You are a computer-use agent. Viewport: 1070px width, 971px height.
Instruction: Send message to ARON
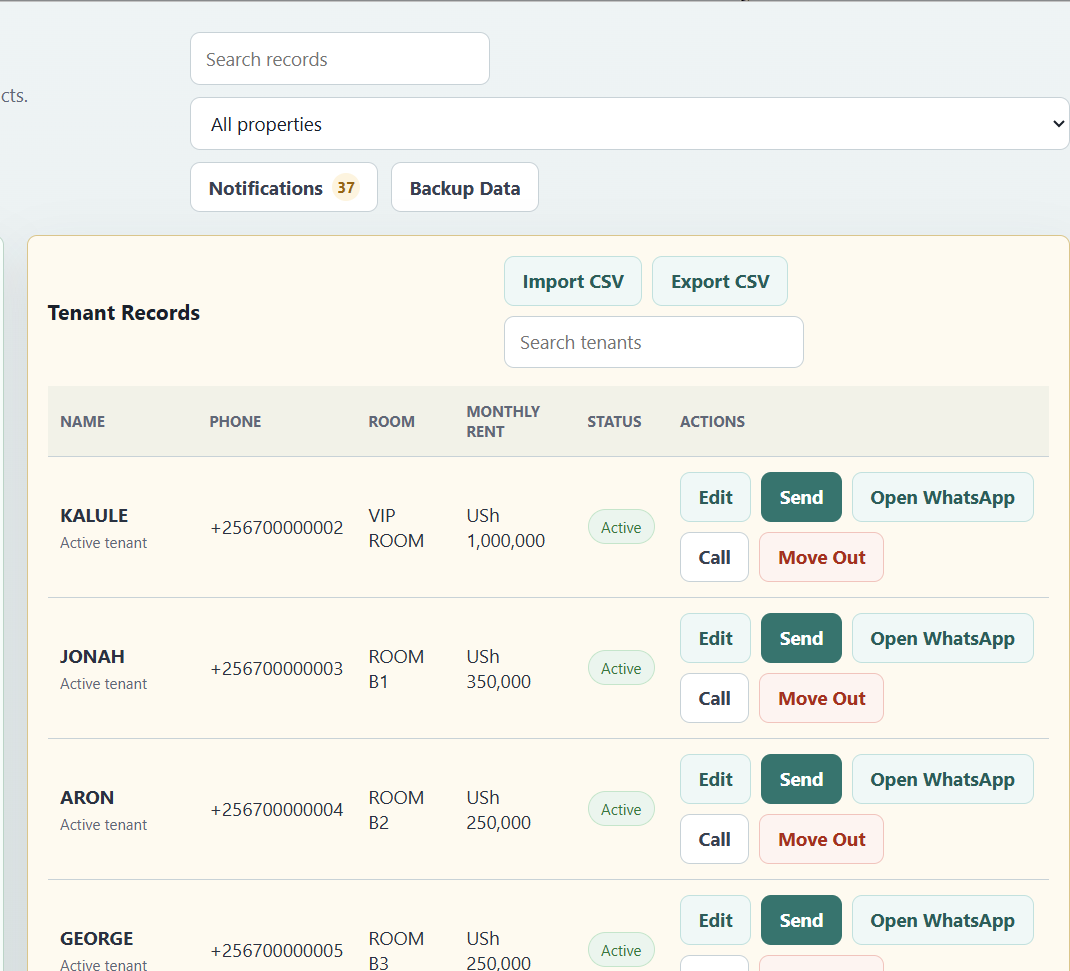click(x=801, y=779)
